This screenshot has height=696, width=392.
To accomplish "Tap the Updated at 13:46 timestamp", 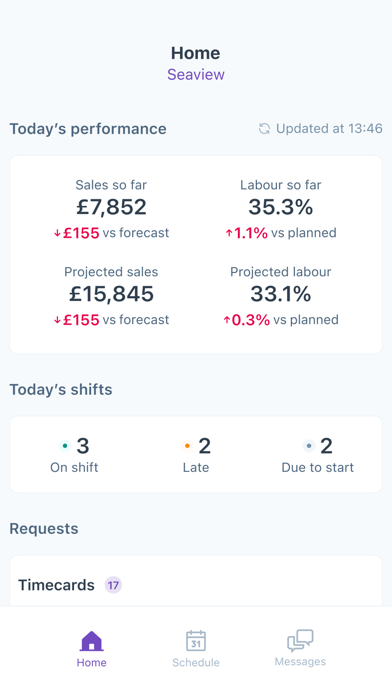I will [x=329, y=129].
